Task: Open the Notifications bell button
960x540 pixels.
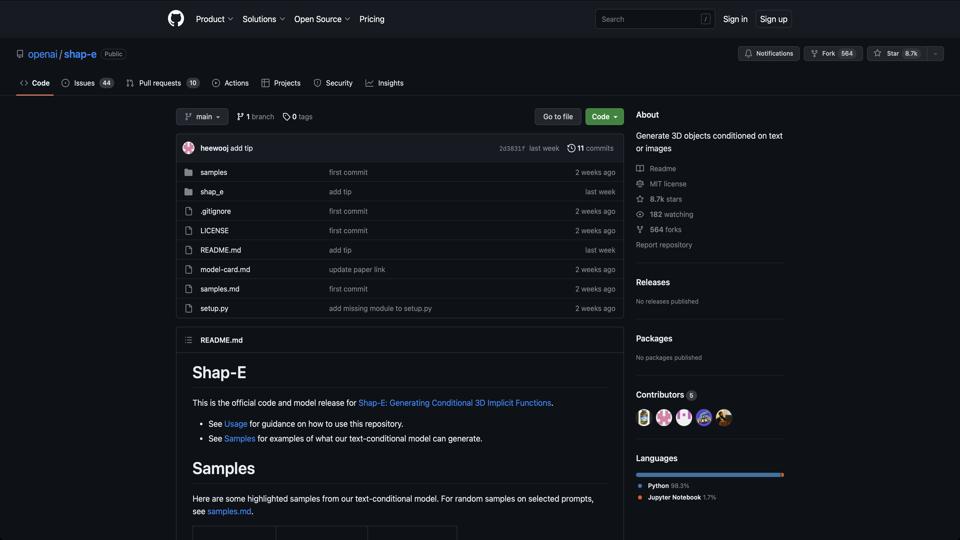Action: [768, 54]
